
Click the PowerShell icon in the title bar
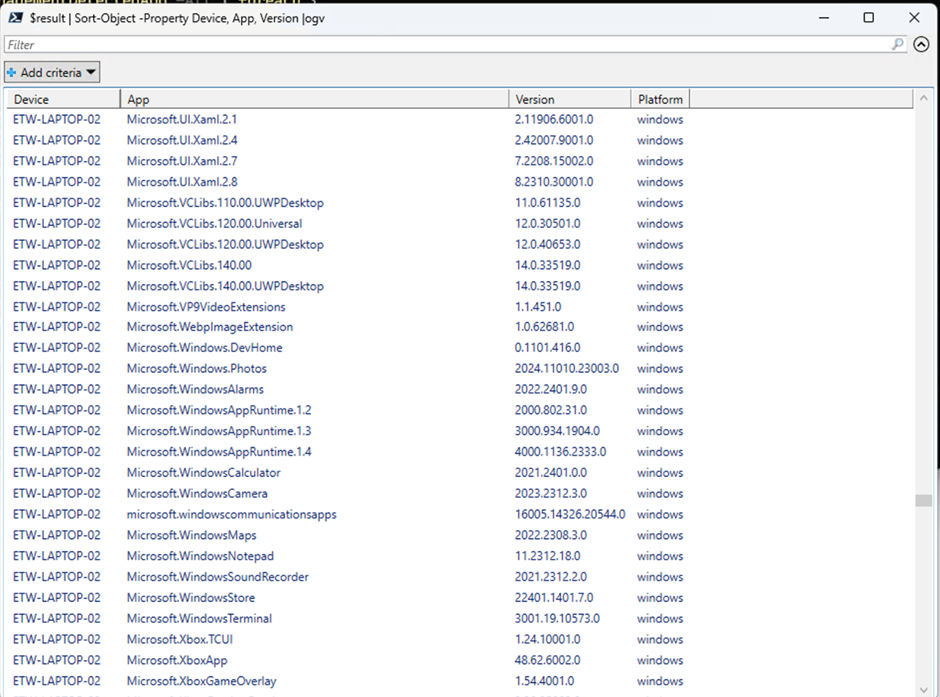coord(16,18)
